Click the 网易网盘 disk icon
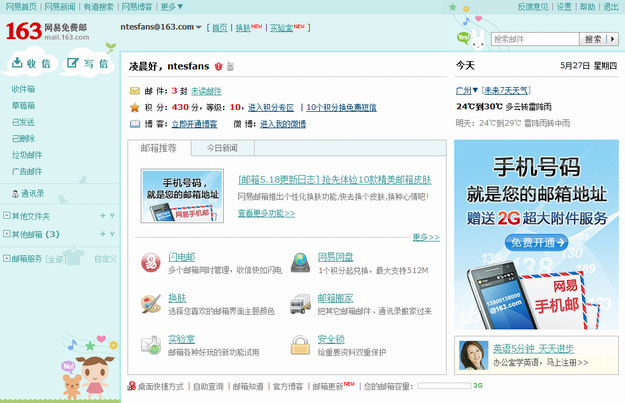The height and width of the screenshot is (403, 625). pyautogui.click(x=301, y=263)
